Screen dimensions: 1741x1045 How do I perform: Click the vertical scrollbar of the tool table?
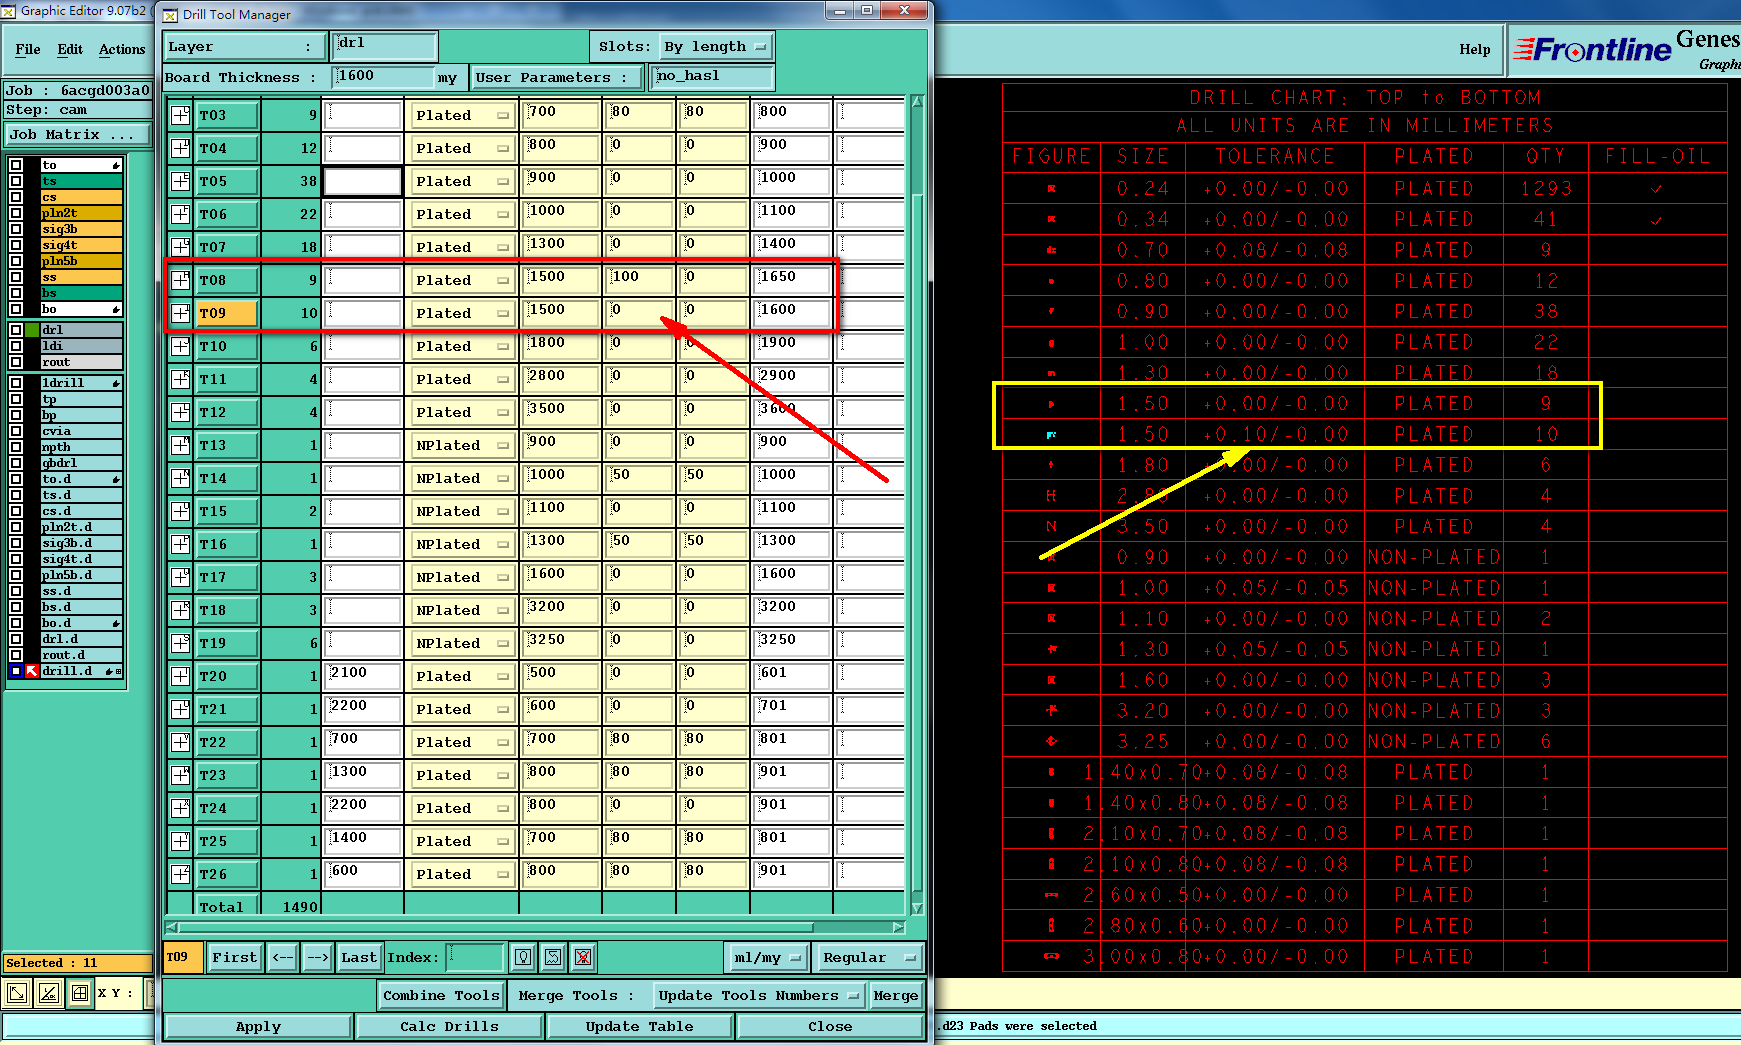pos(917,505)
